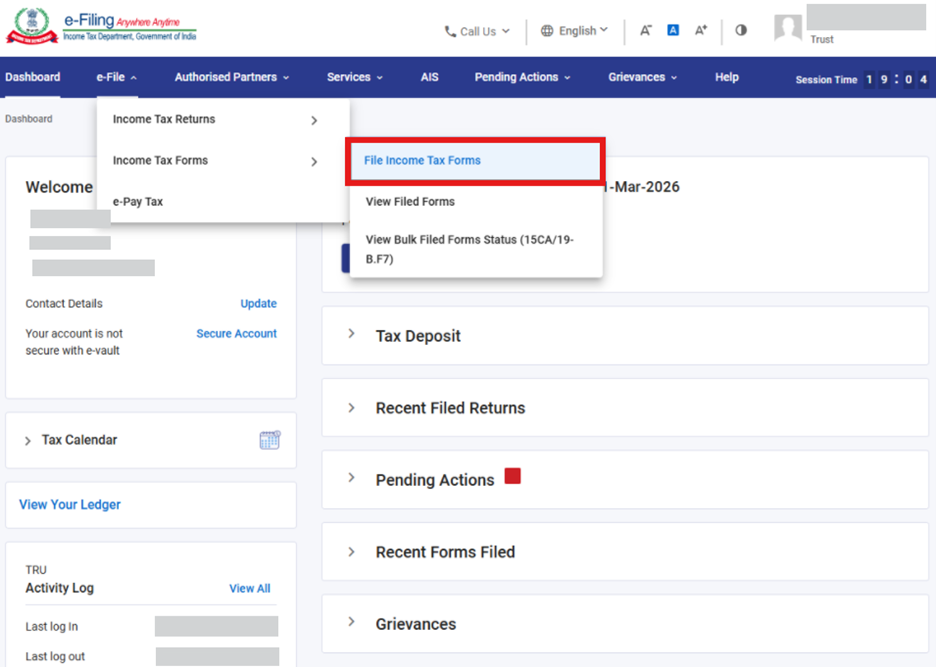
Task: Reset to default font size icon
Action: click(x=673, y=30)
